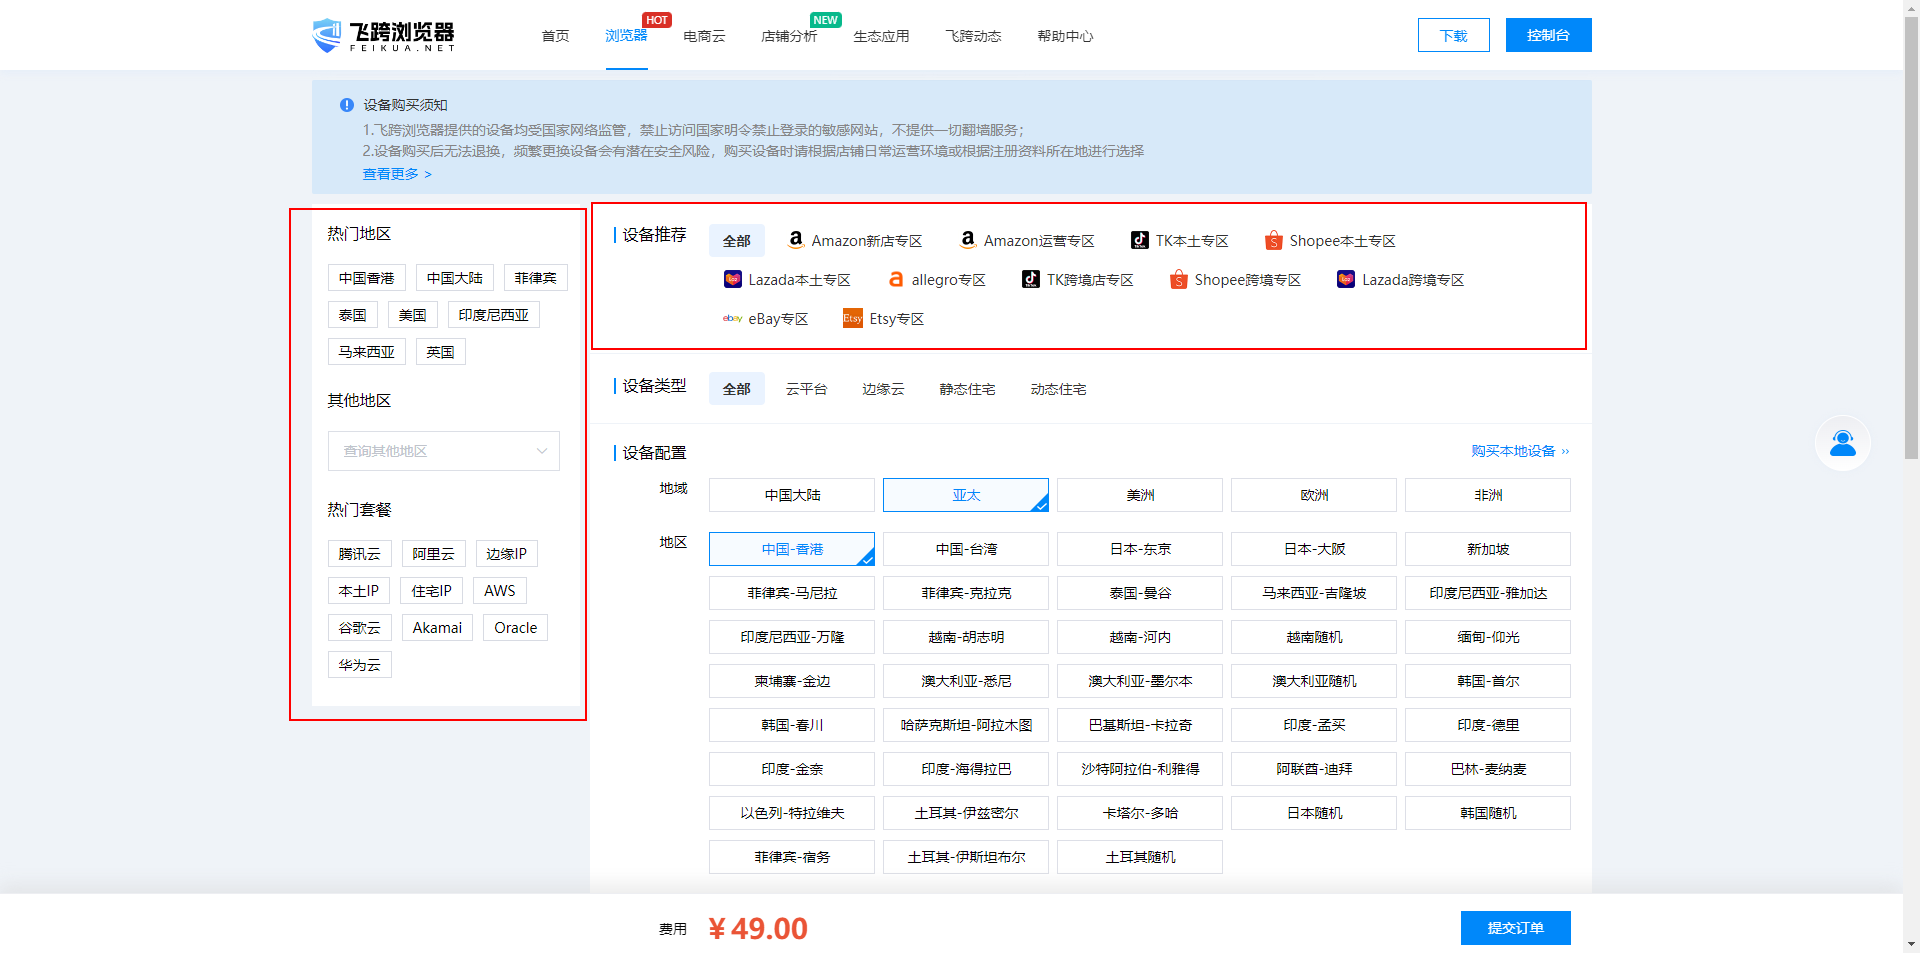Open the customer service avatar icon
Screen dimensions: 1920x953
click(1843, 443)
